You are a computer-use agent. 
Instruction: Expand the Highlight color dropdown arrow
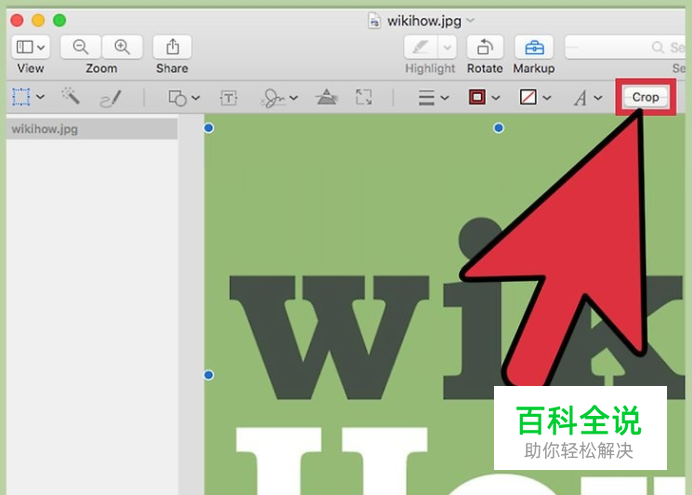pos(448,47)
